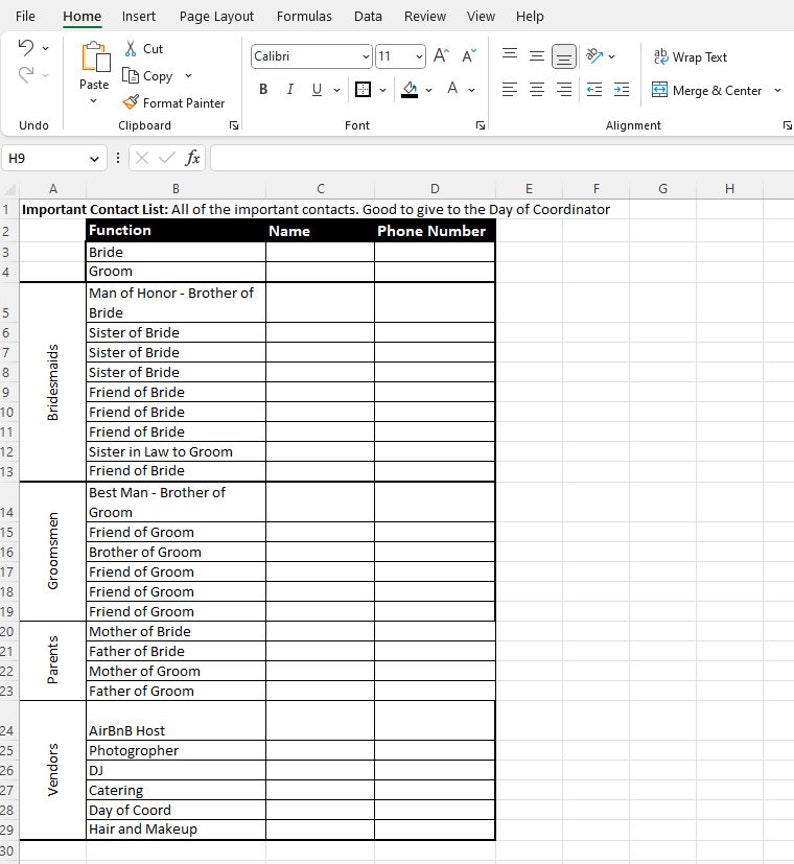Set Top Align for cells
Screen dimensions: 794x864
(x=510, y=55)
